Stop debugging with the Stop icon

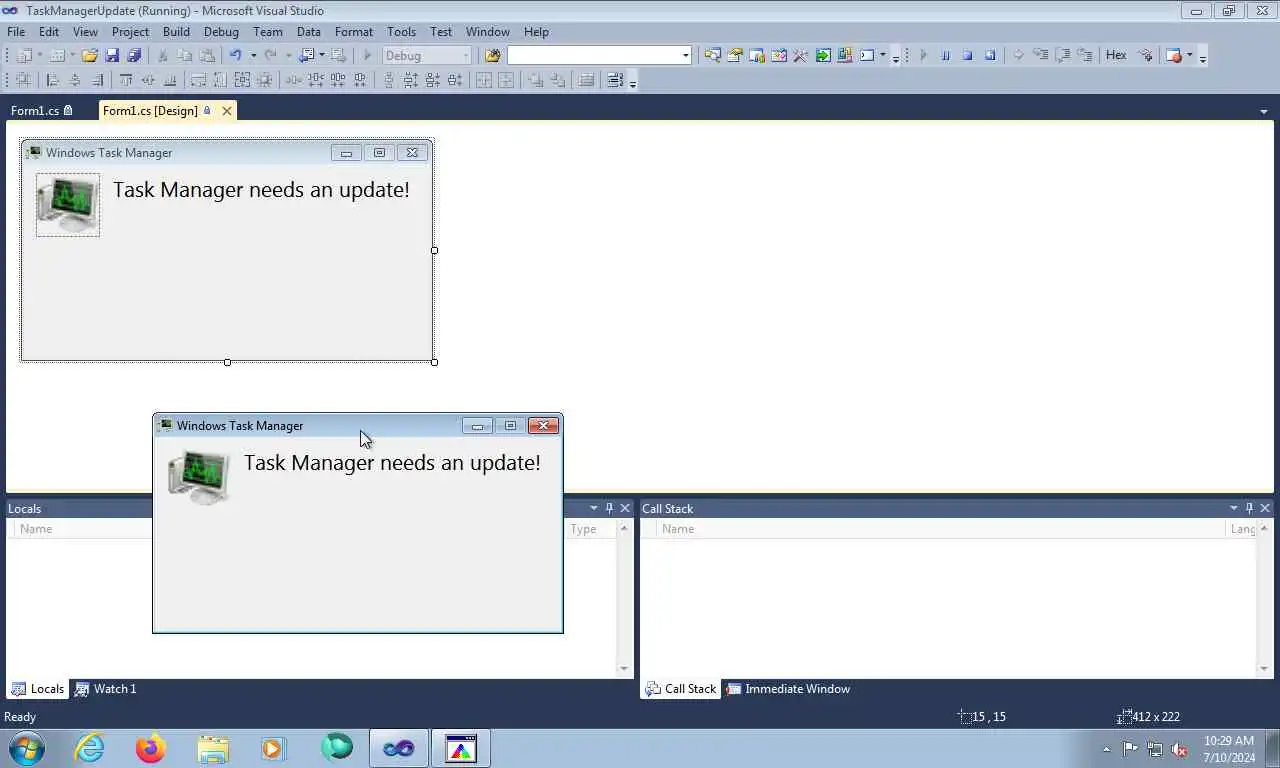(967, 56)
